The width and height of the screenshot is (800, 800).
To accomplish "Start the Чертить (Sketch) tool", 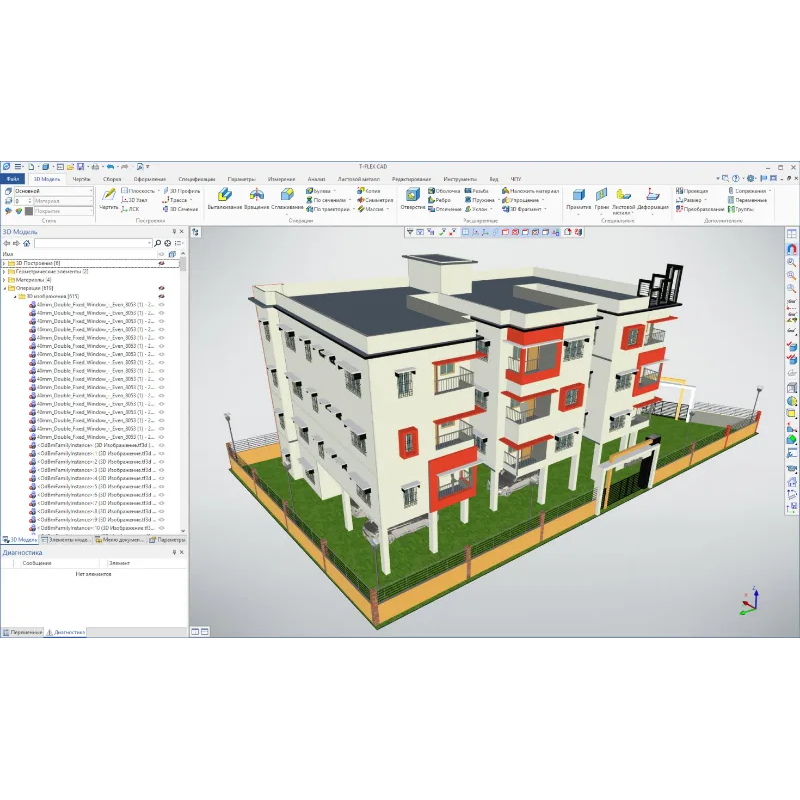I will [x=108, y=196].
